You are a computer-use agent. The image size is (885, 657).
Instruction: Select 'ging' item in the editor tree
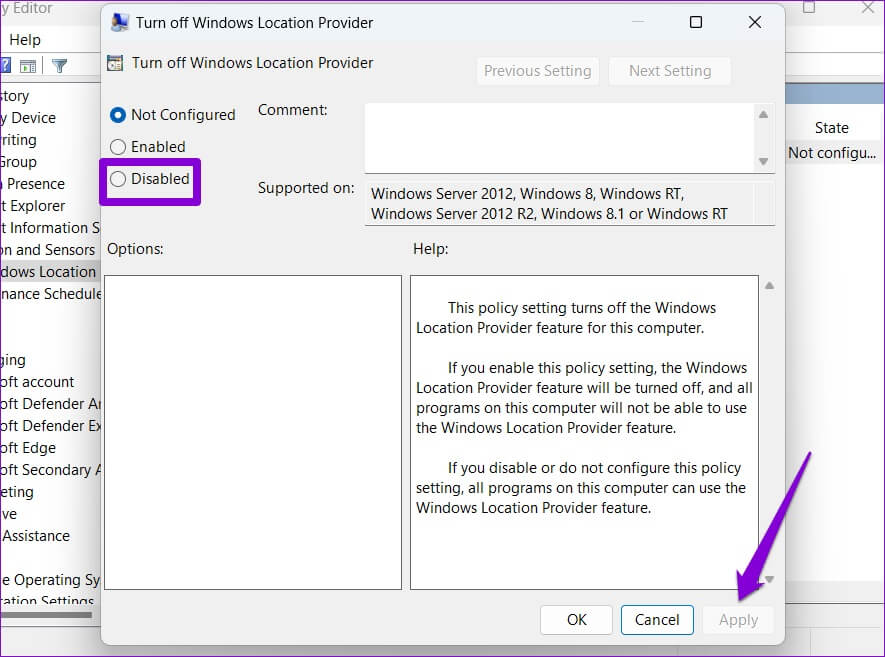tap(13, 360)
